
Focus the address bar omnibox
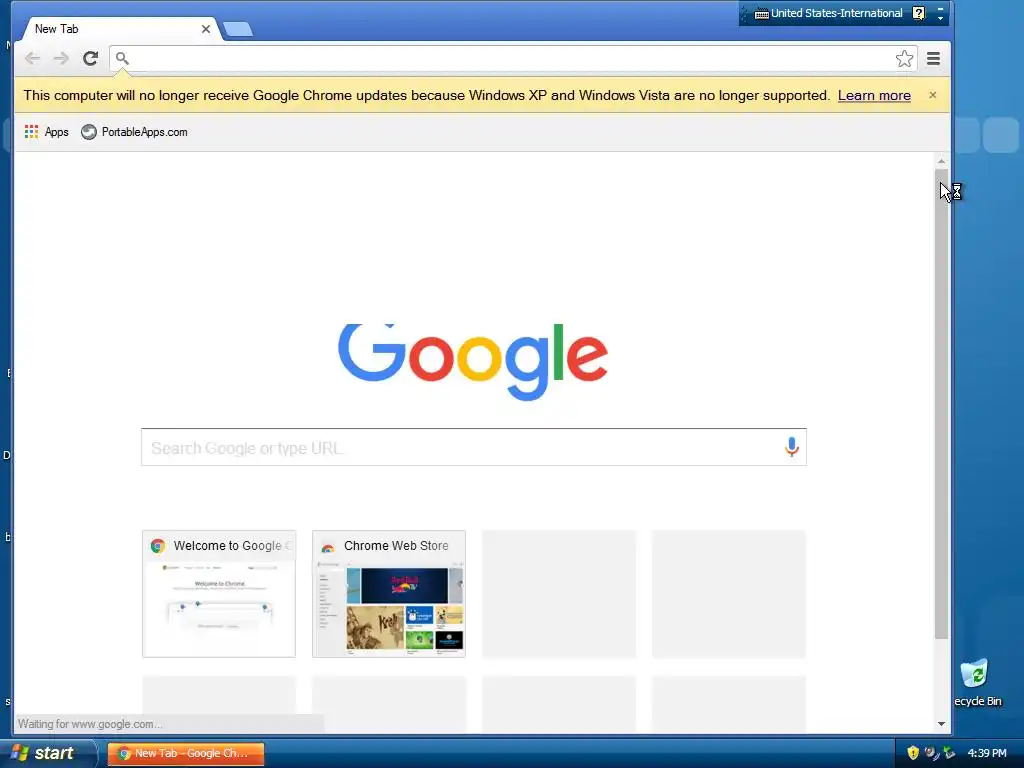tap(513, 59)
